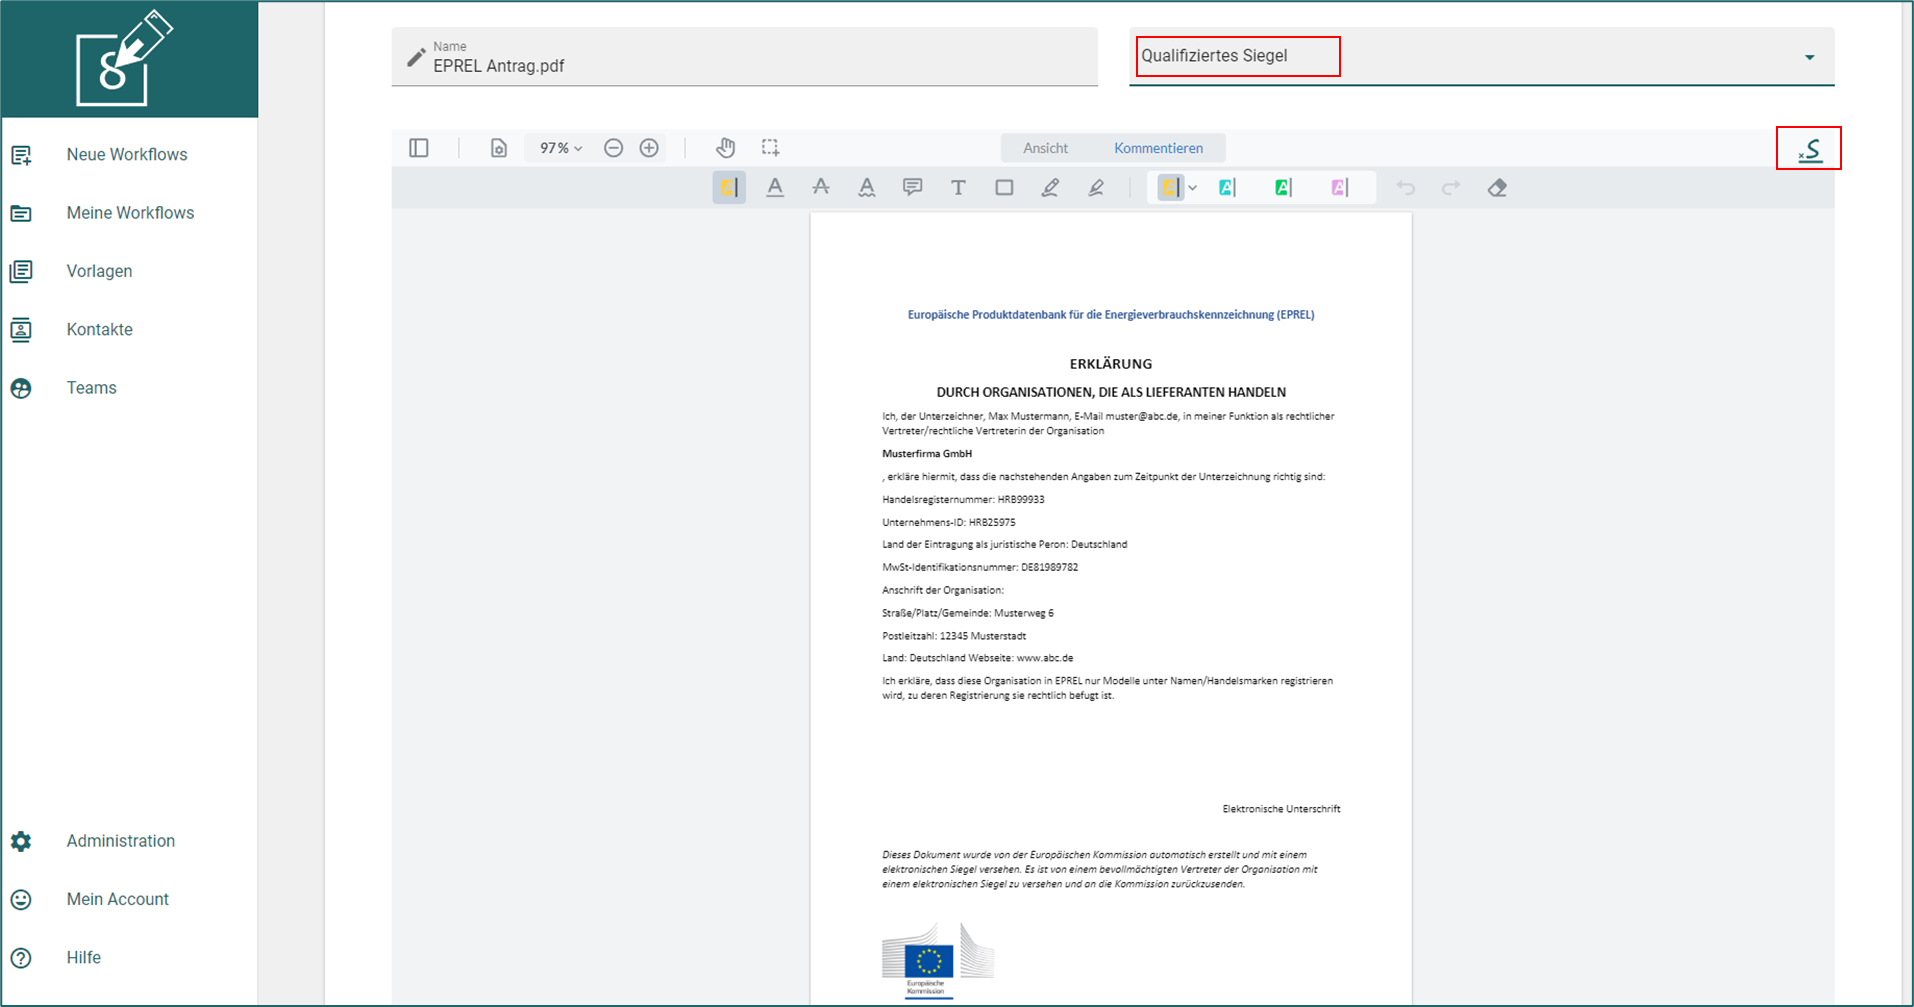Open the 97% zoom level dropdown

(x=561, y=148)
